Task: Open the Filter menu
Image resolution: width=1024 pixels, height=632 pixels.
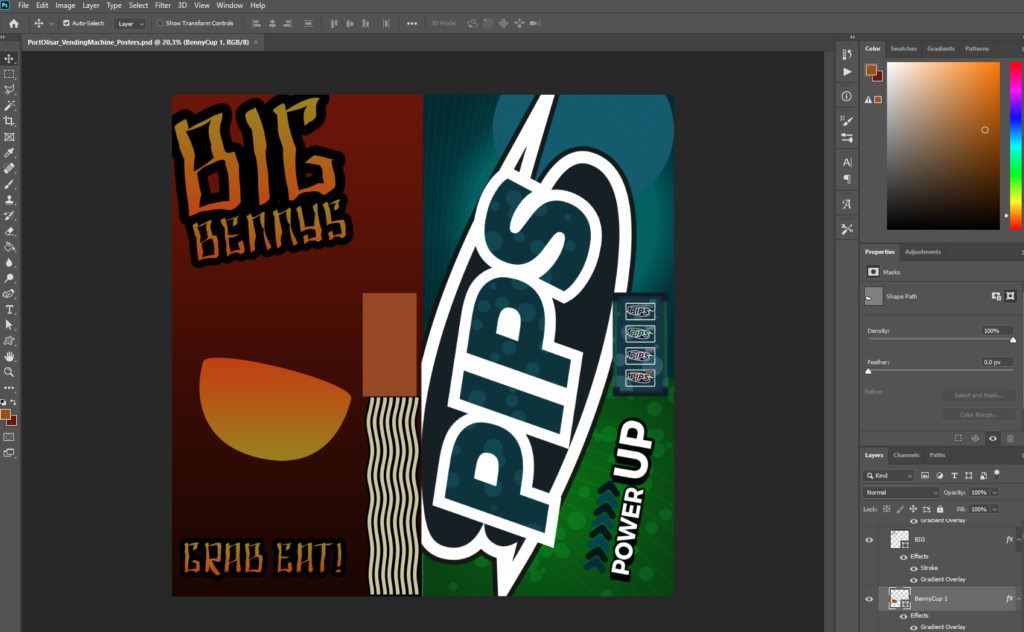Action: click(163, 5)
